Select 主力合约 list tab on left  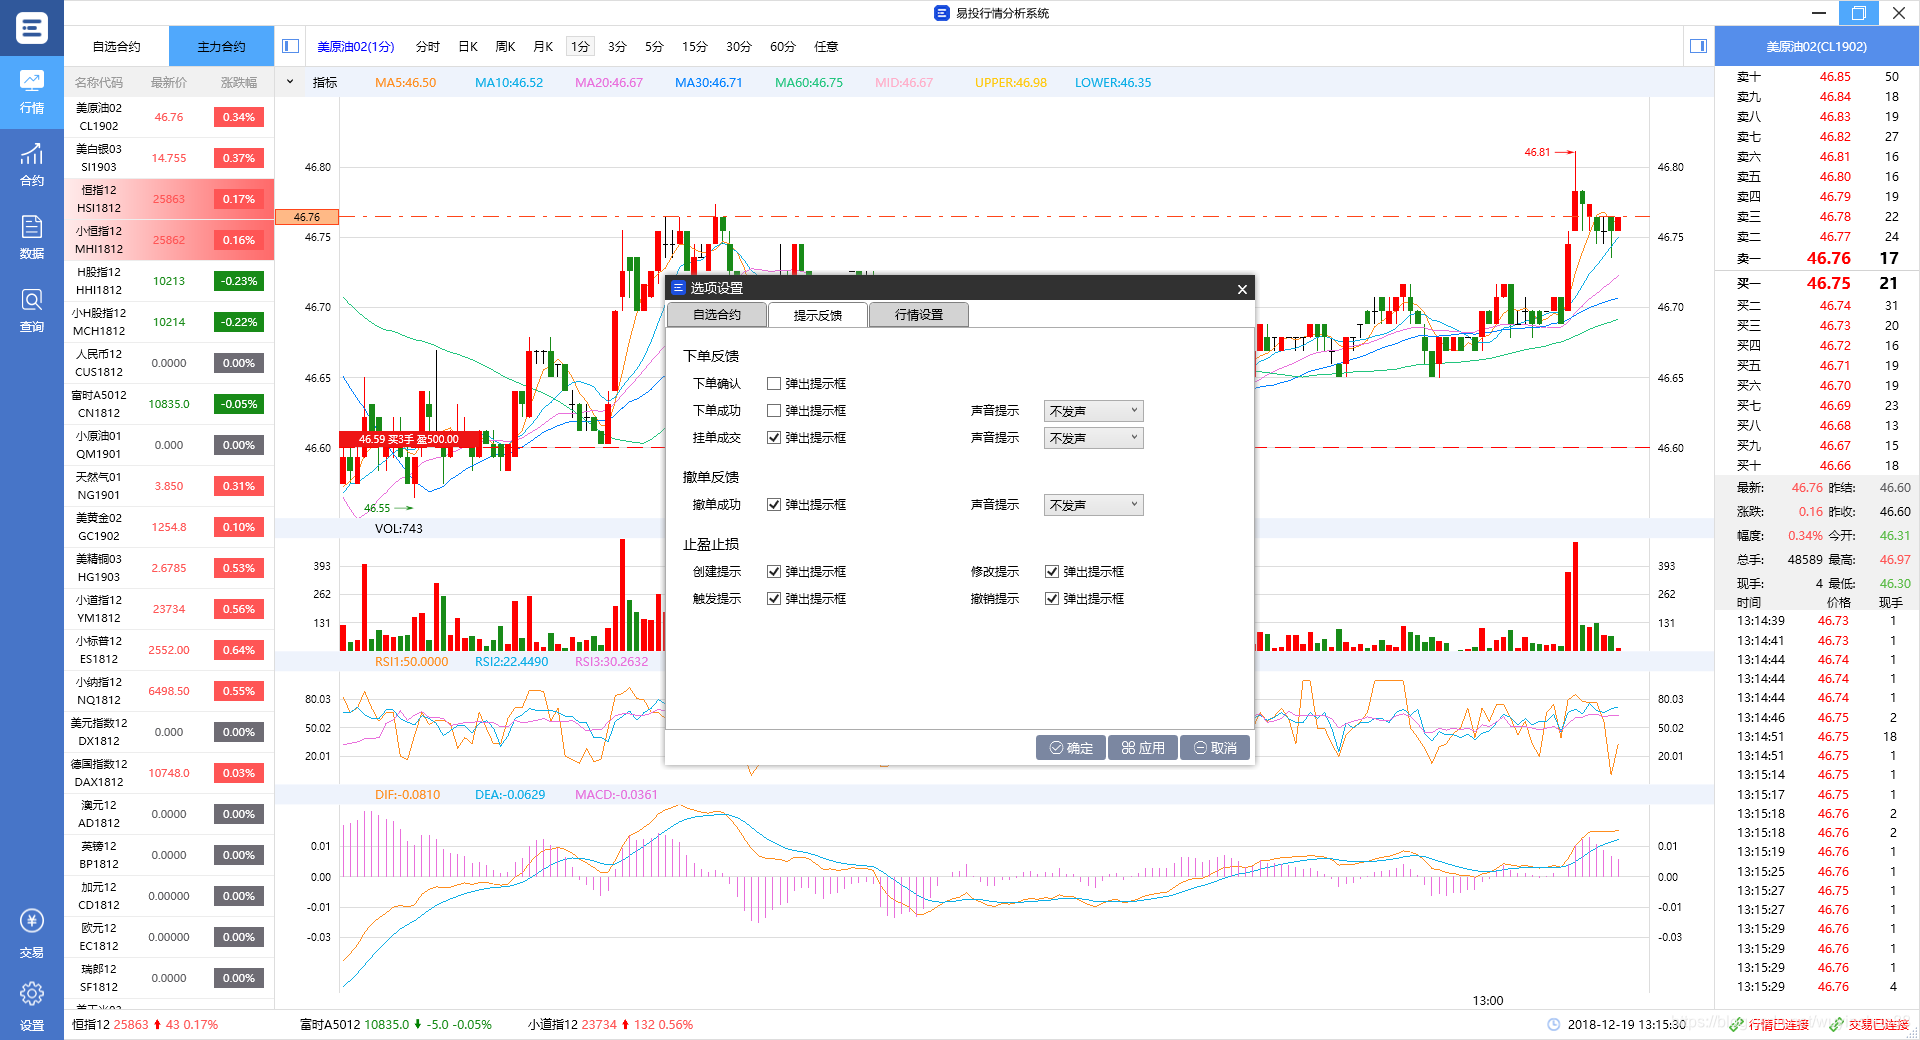pos(221,47)
